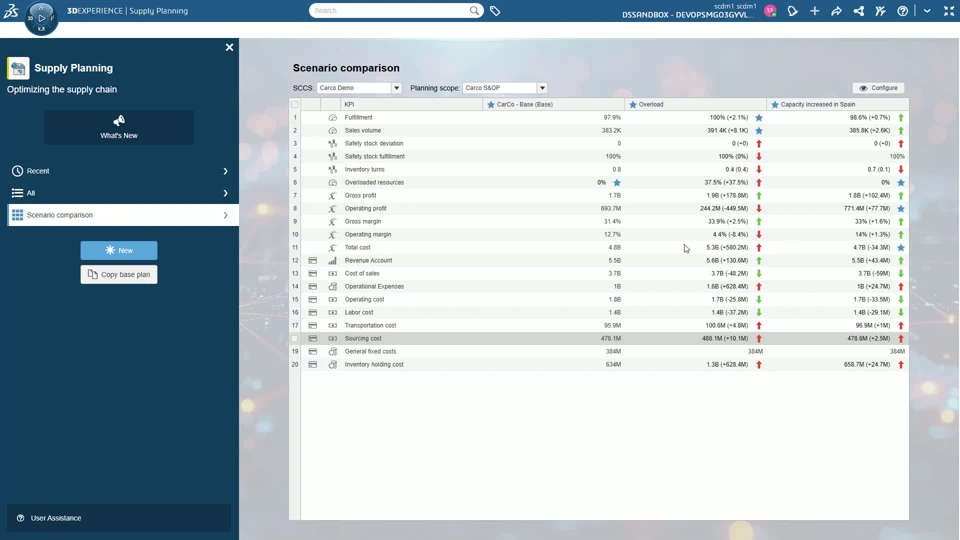Click the Transportation cost KPI name
960x540 pixels.
[x=370, y=326]
